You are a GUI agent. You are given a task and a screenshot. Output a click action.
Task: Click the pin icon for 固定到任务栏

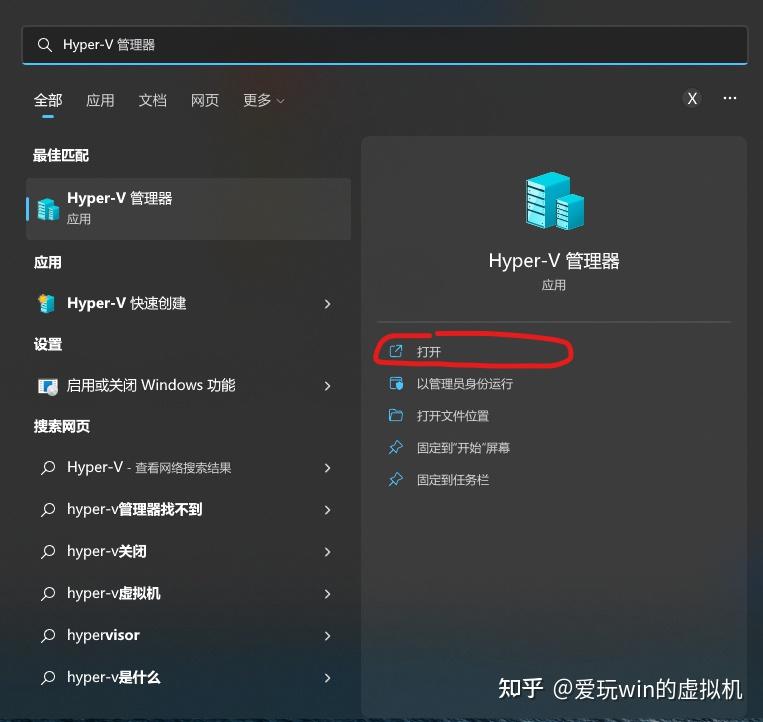(396, 480)
